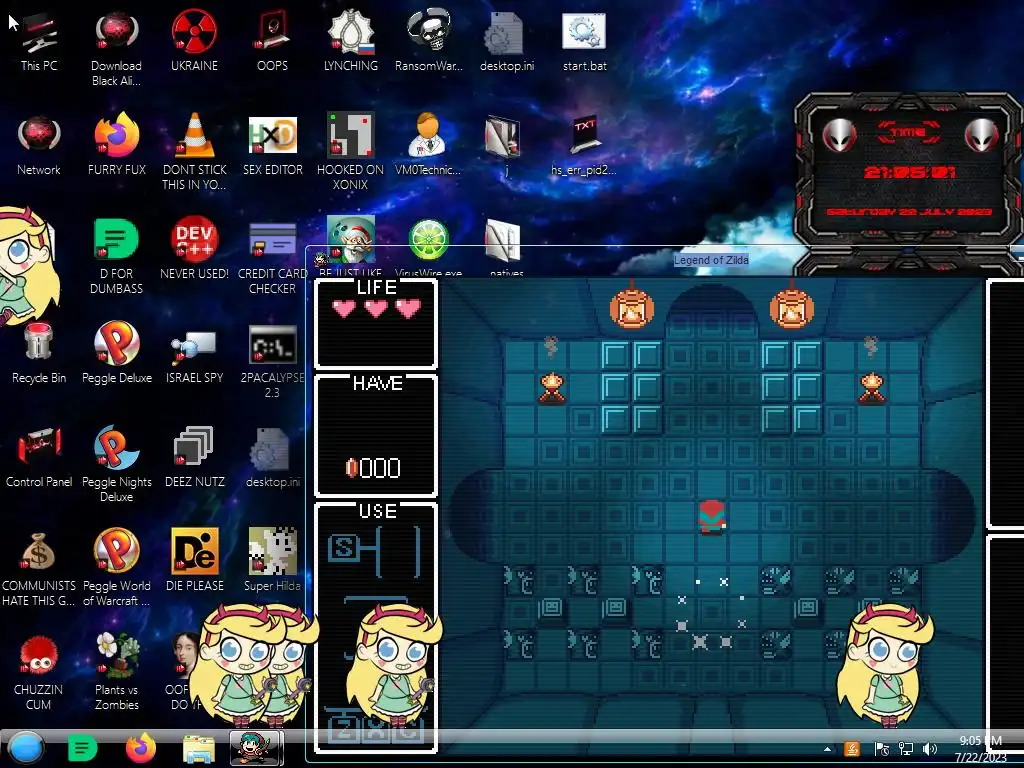The height and width of the screenshot is (768, 1024).
Task: Open the hs_err_pid2... text file
Action: coord(584,145)
